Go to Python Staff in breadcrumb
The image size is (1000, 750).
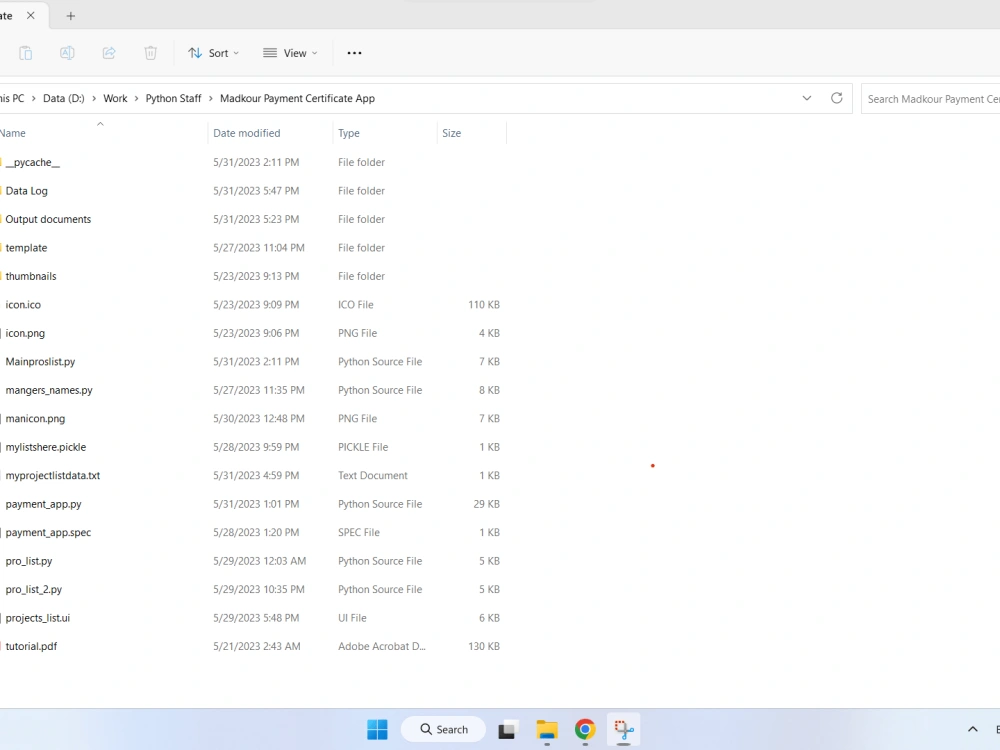(x=173, y=98)
